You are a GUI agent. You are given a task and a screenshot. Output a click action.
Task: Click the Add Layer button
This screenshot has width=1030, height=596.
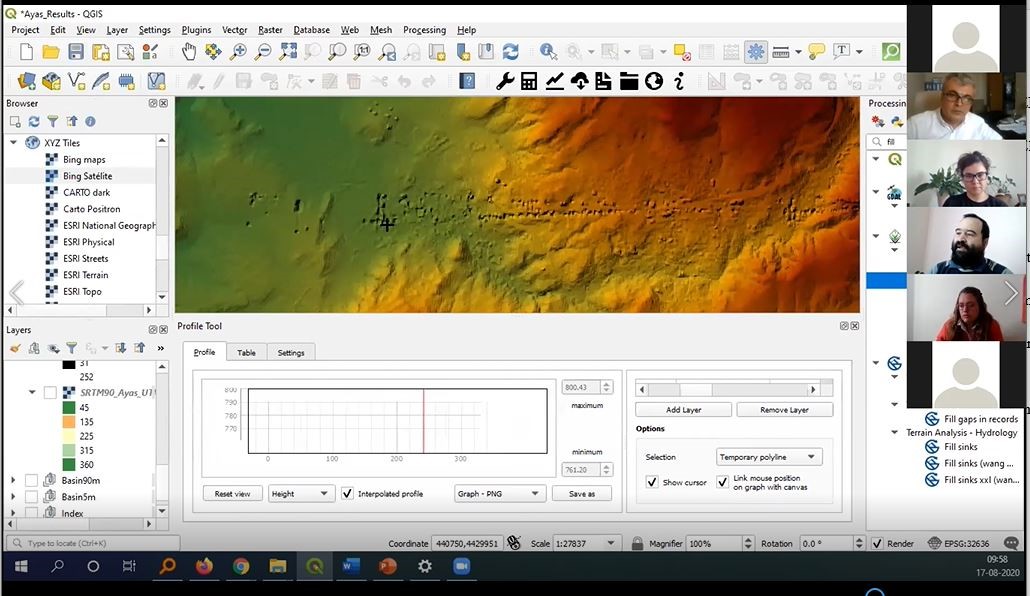tap(683, 410)
